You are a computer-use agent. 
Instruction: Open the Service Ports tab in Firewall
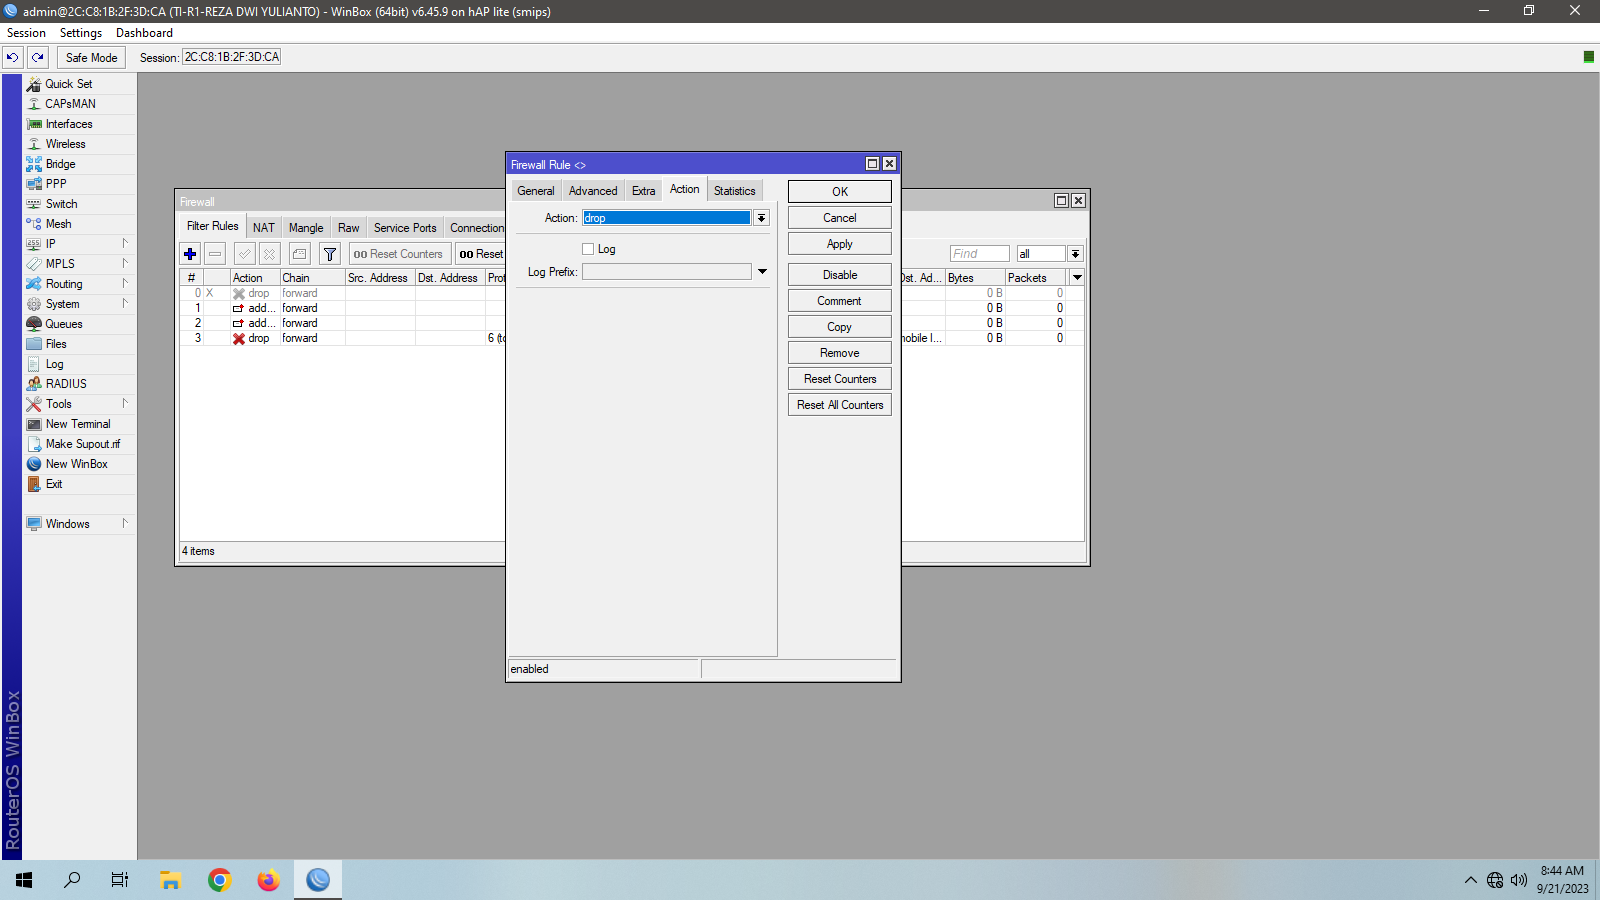pyautogui.click(x=405, y=228)
